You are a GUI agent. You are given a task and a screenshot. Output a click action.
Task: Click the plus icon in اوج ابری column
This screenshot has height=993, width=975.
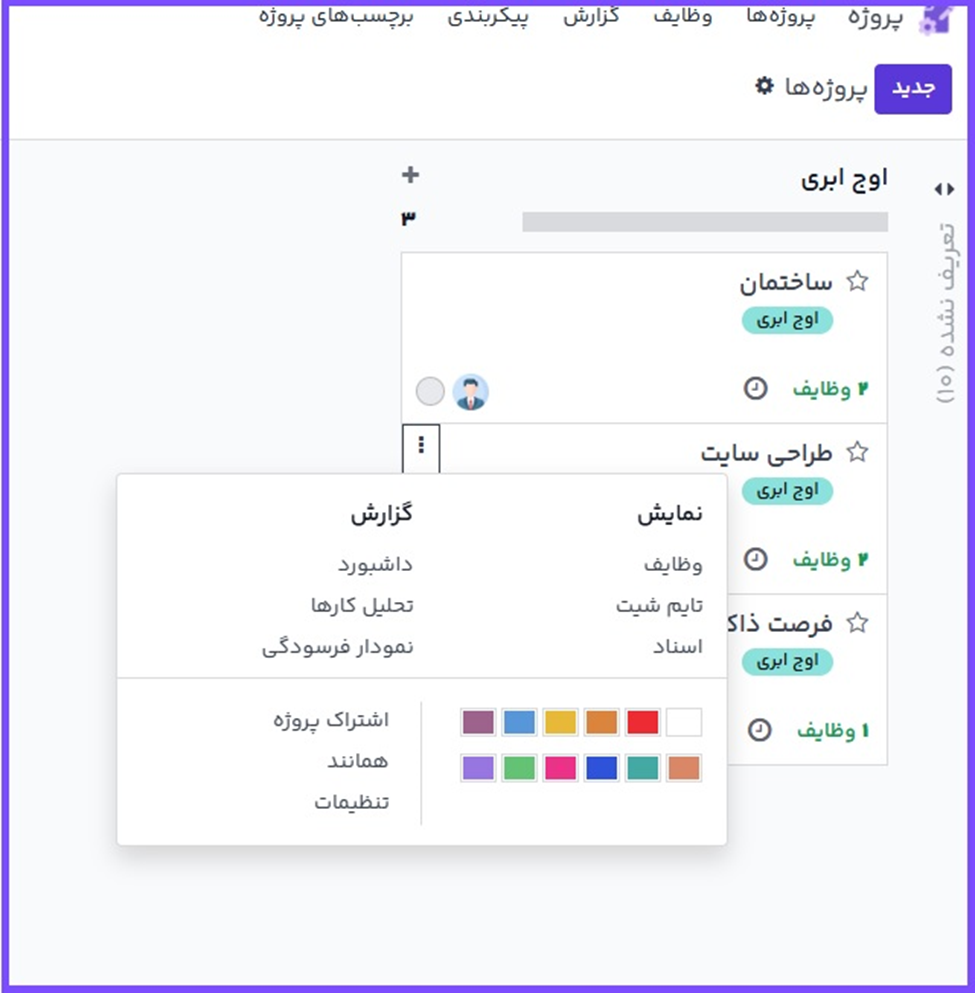[410, 175]
